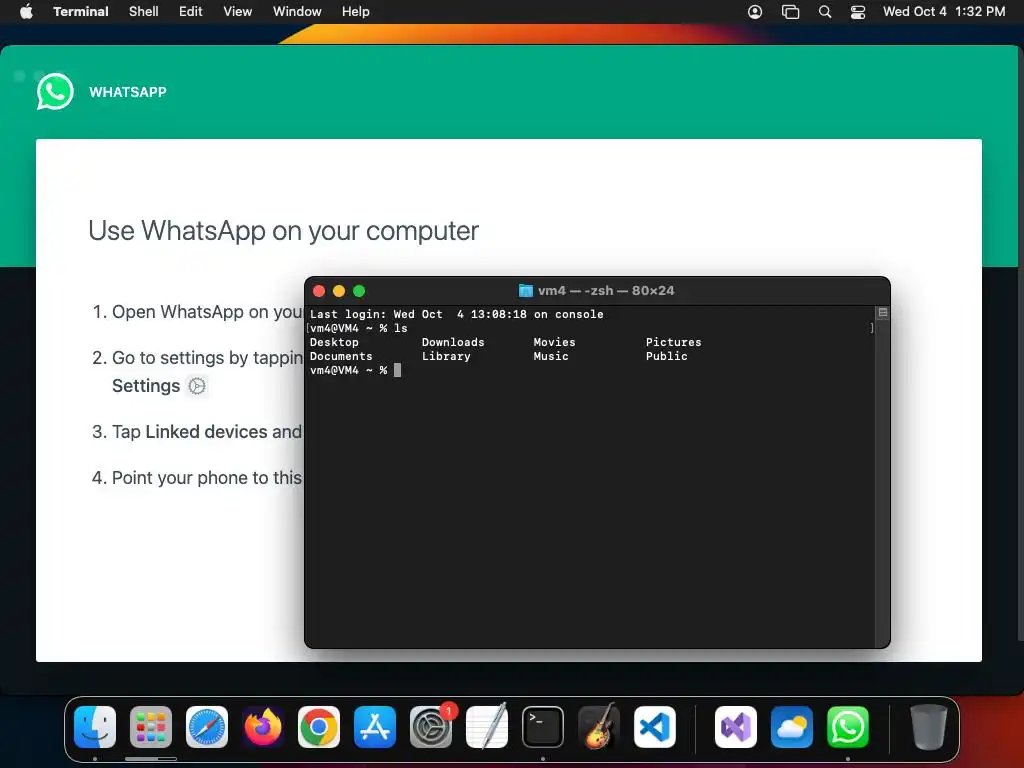This screenshot has height=768, width=1024.
Task: Launch GarageBand from the dock
Action: click(x=599, y=727)
